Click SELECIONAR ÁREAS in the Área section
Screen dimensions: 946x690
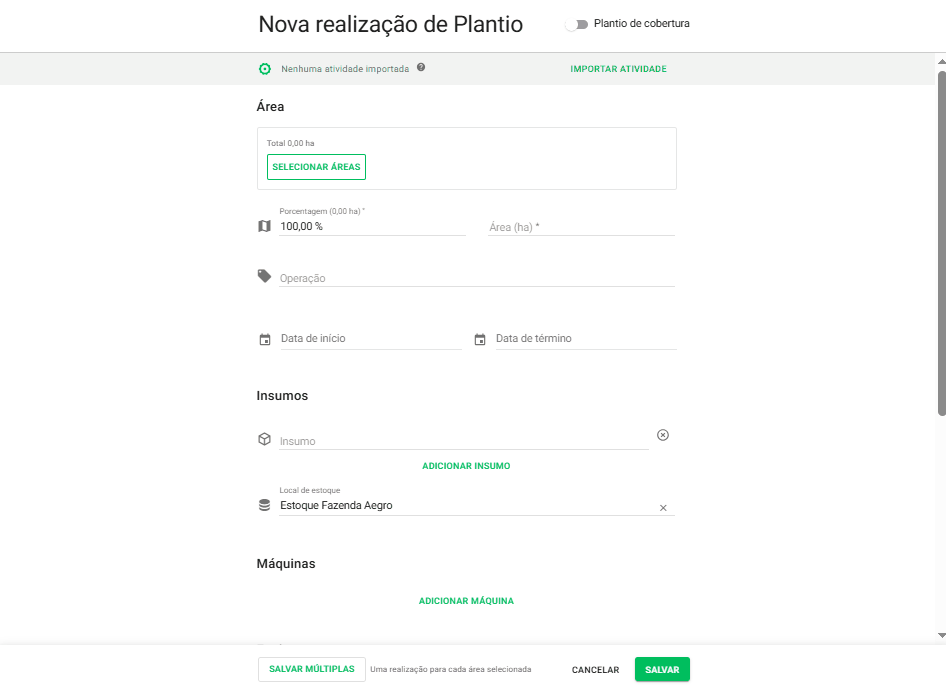316,166
